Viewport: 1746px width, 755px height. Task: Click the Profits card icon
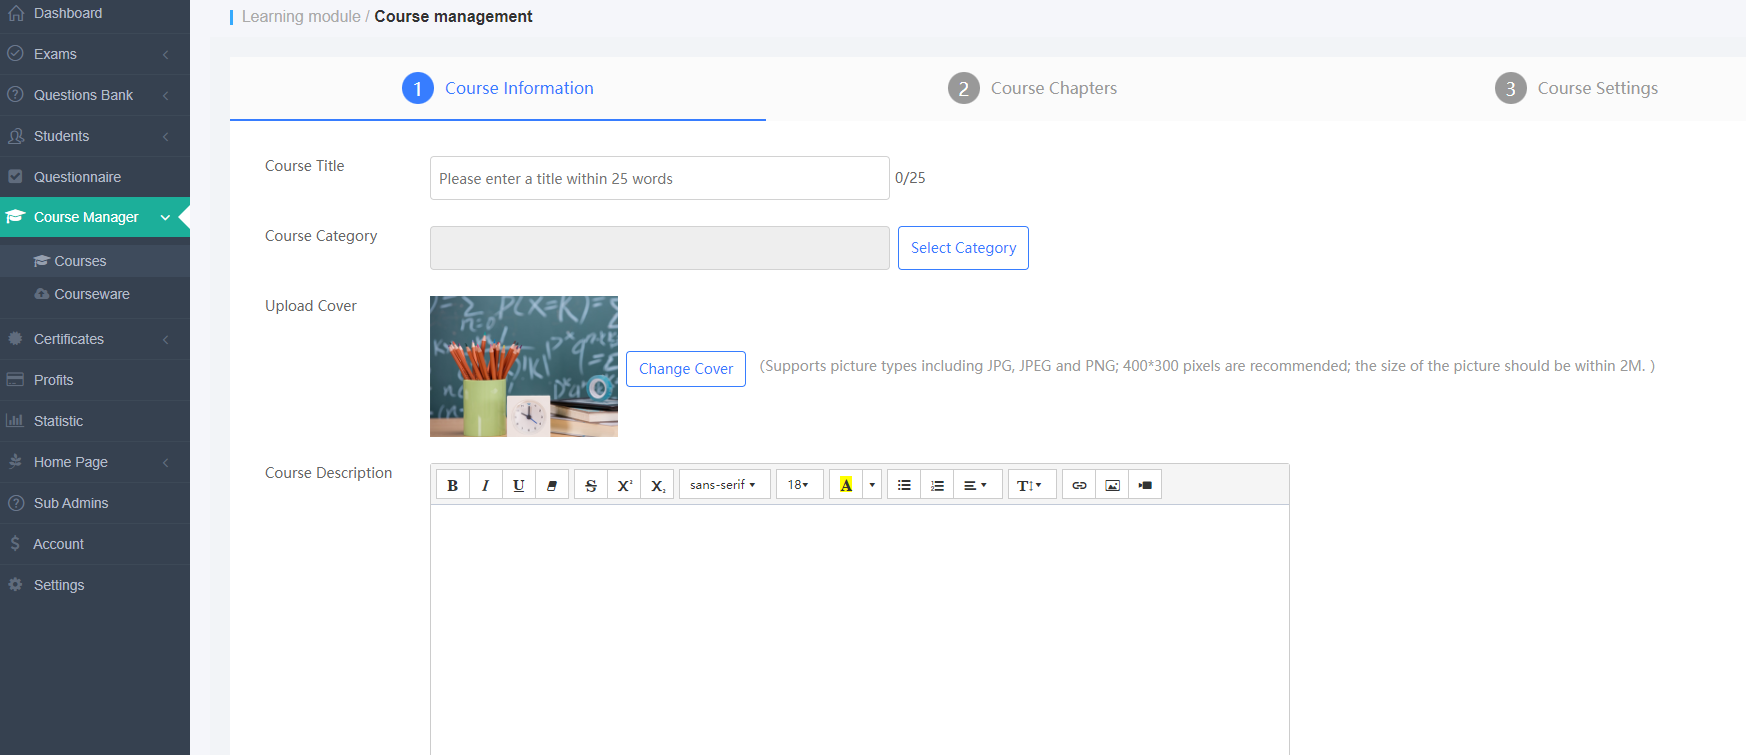pos(16,380)
